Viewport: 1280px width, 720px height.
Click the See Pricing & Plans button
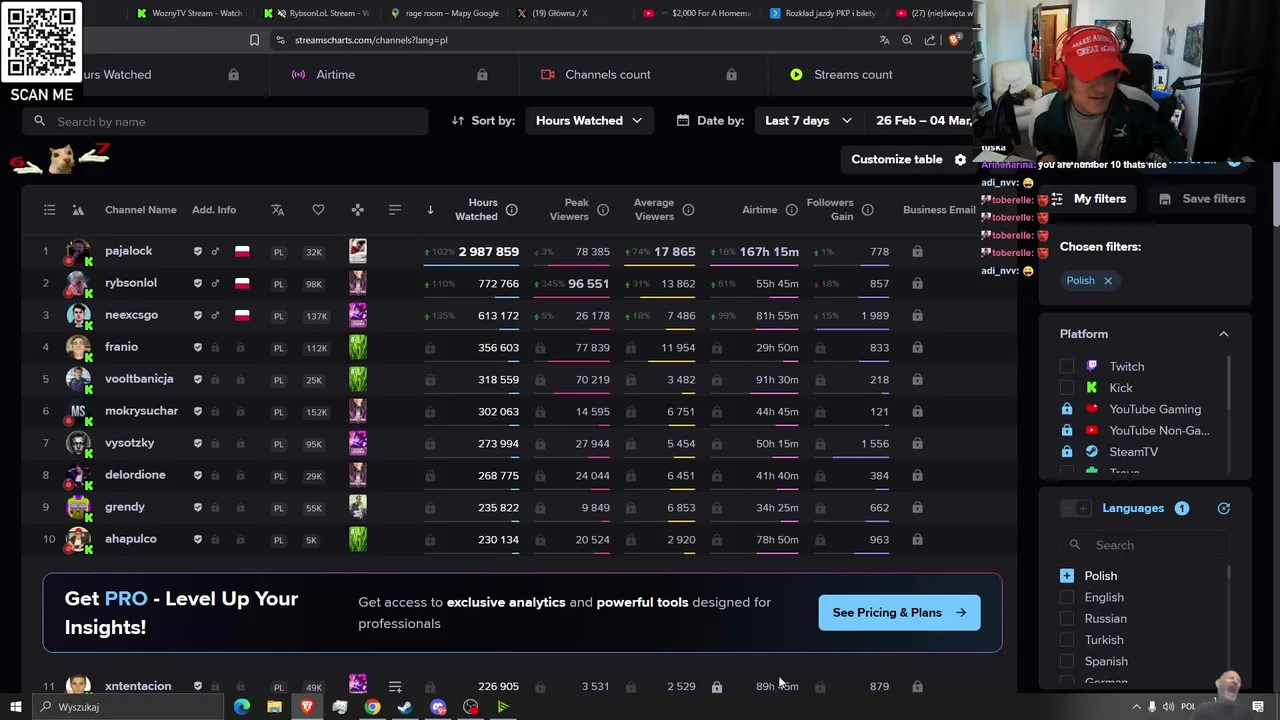point(899,613)
